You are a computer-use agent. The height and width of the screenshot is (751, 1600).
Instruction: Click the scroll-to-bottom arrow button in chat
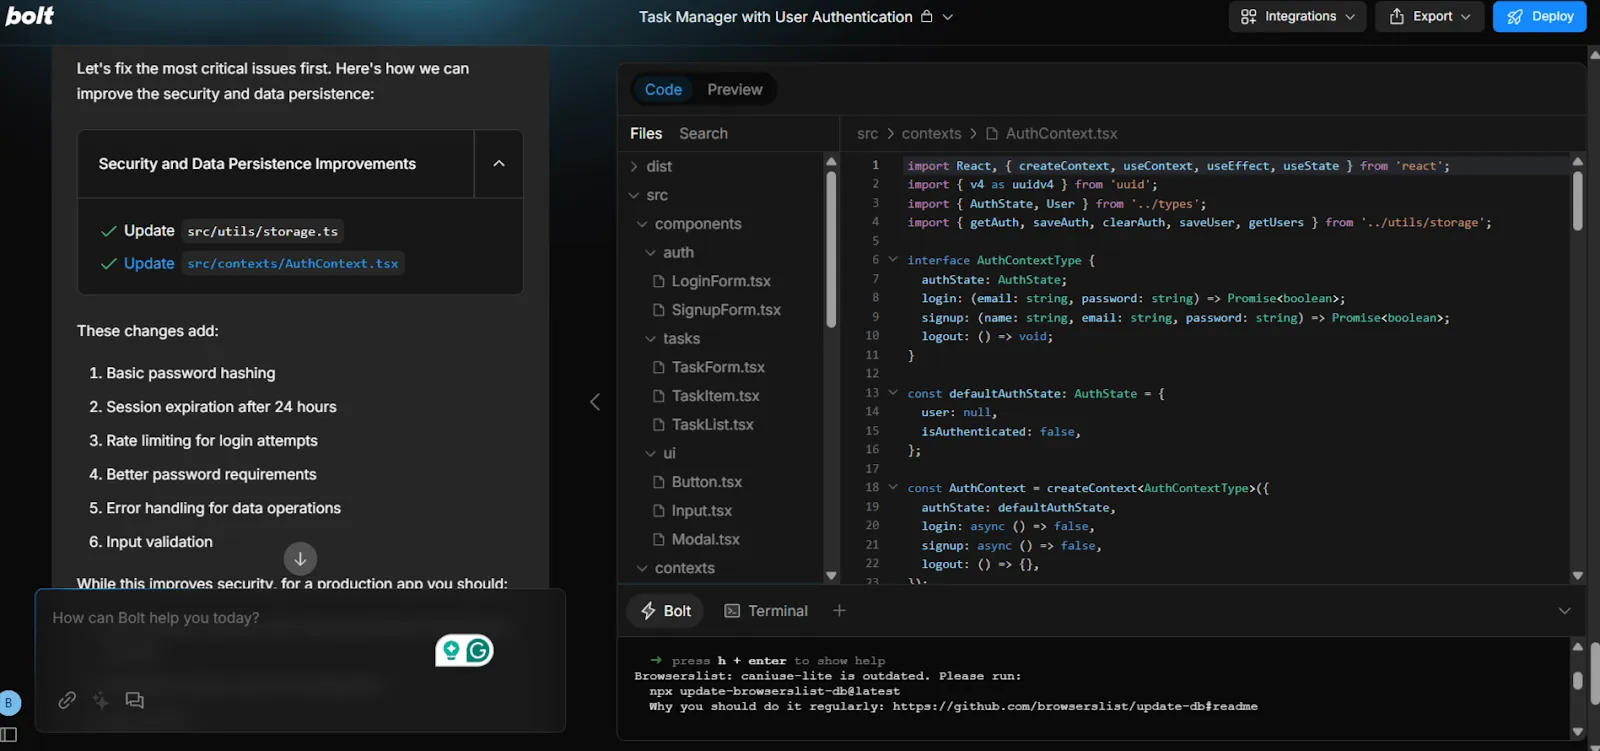tap(300, 559)
